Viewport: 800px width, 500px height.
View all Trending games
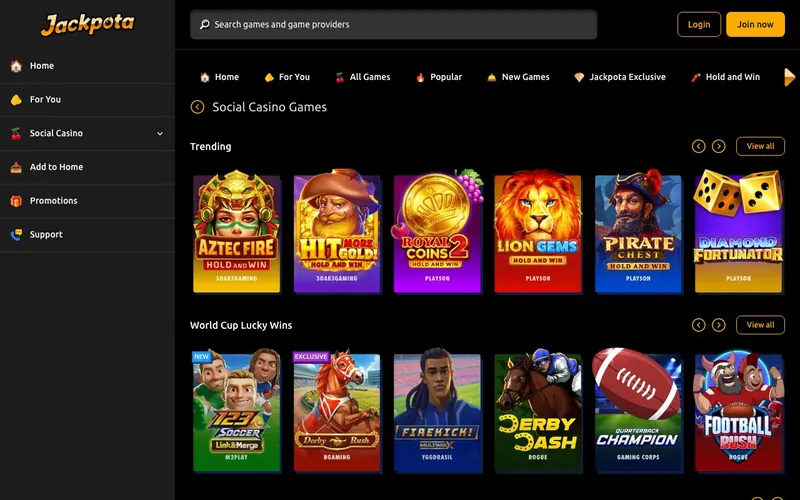click(760, 146)
